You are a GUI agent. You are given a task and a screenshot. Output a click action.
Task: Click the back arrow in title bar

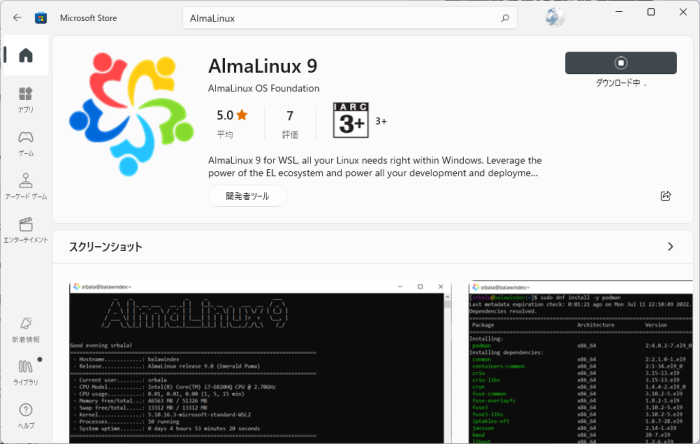click(16, 18)
